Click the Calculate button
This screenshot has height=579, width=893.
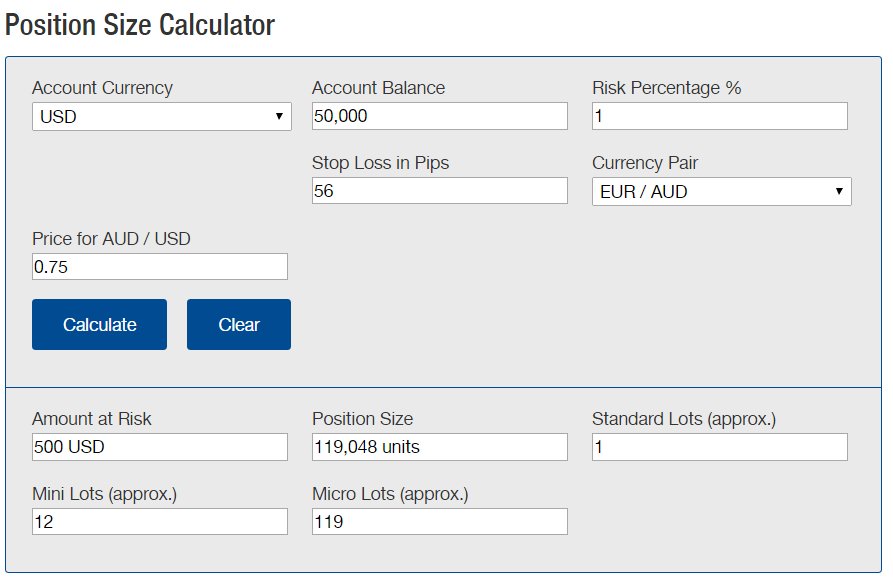click(x=100, y=325)
